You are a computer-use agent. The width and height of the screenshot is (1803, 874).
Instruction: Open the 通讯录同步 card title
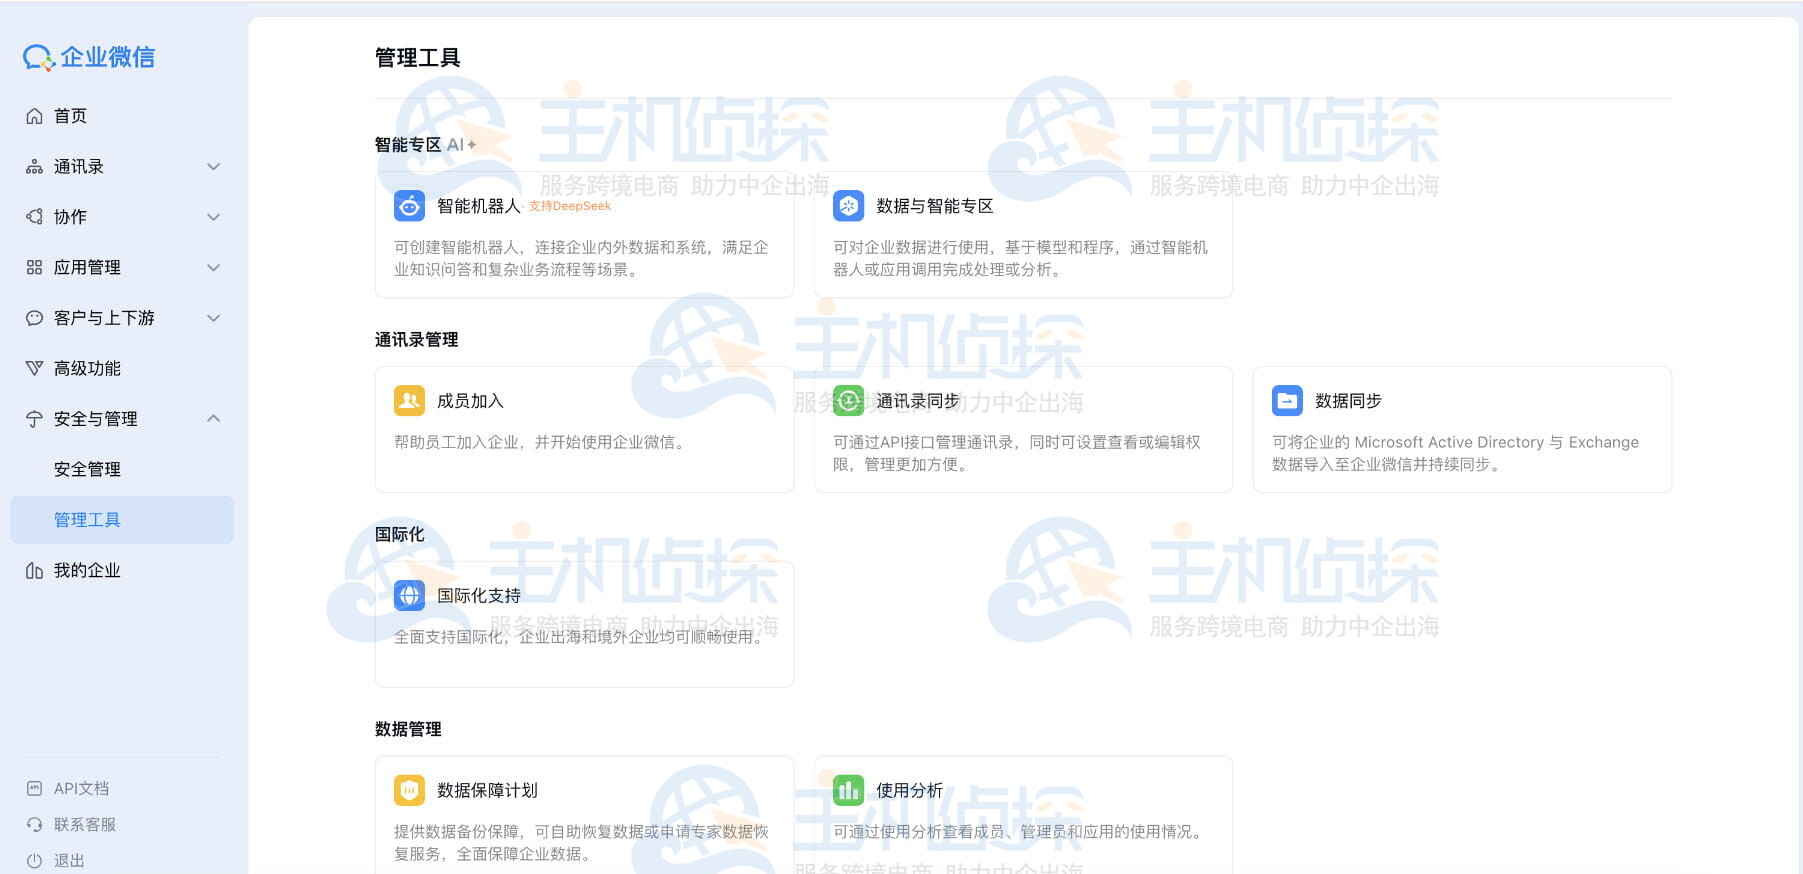918,401
